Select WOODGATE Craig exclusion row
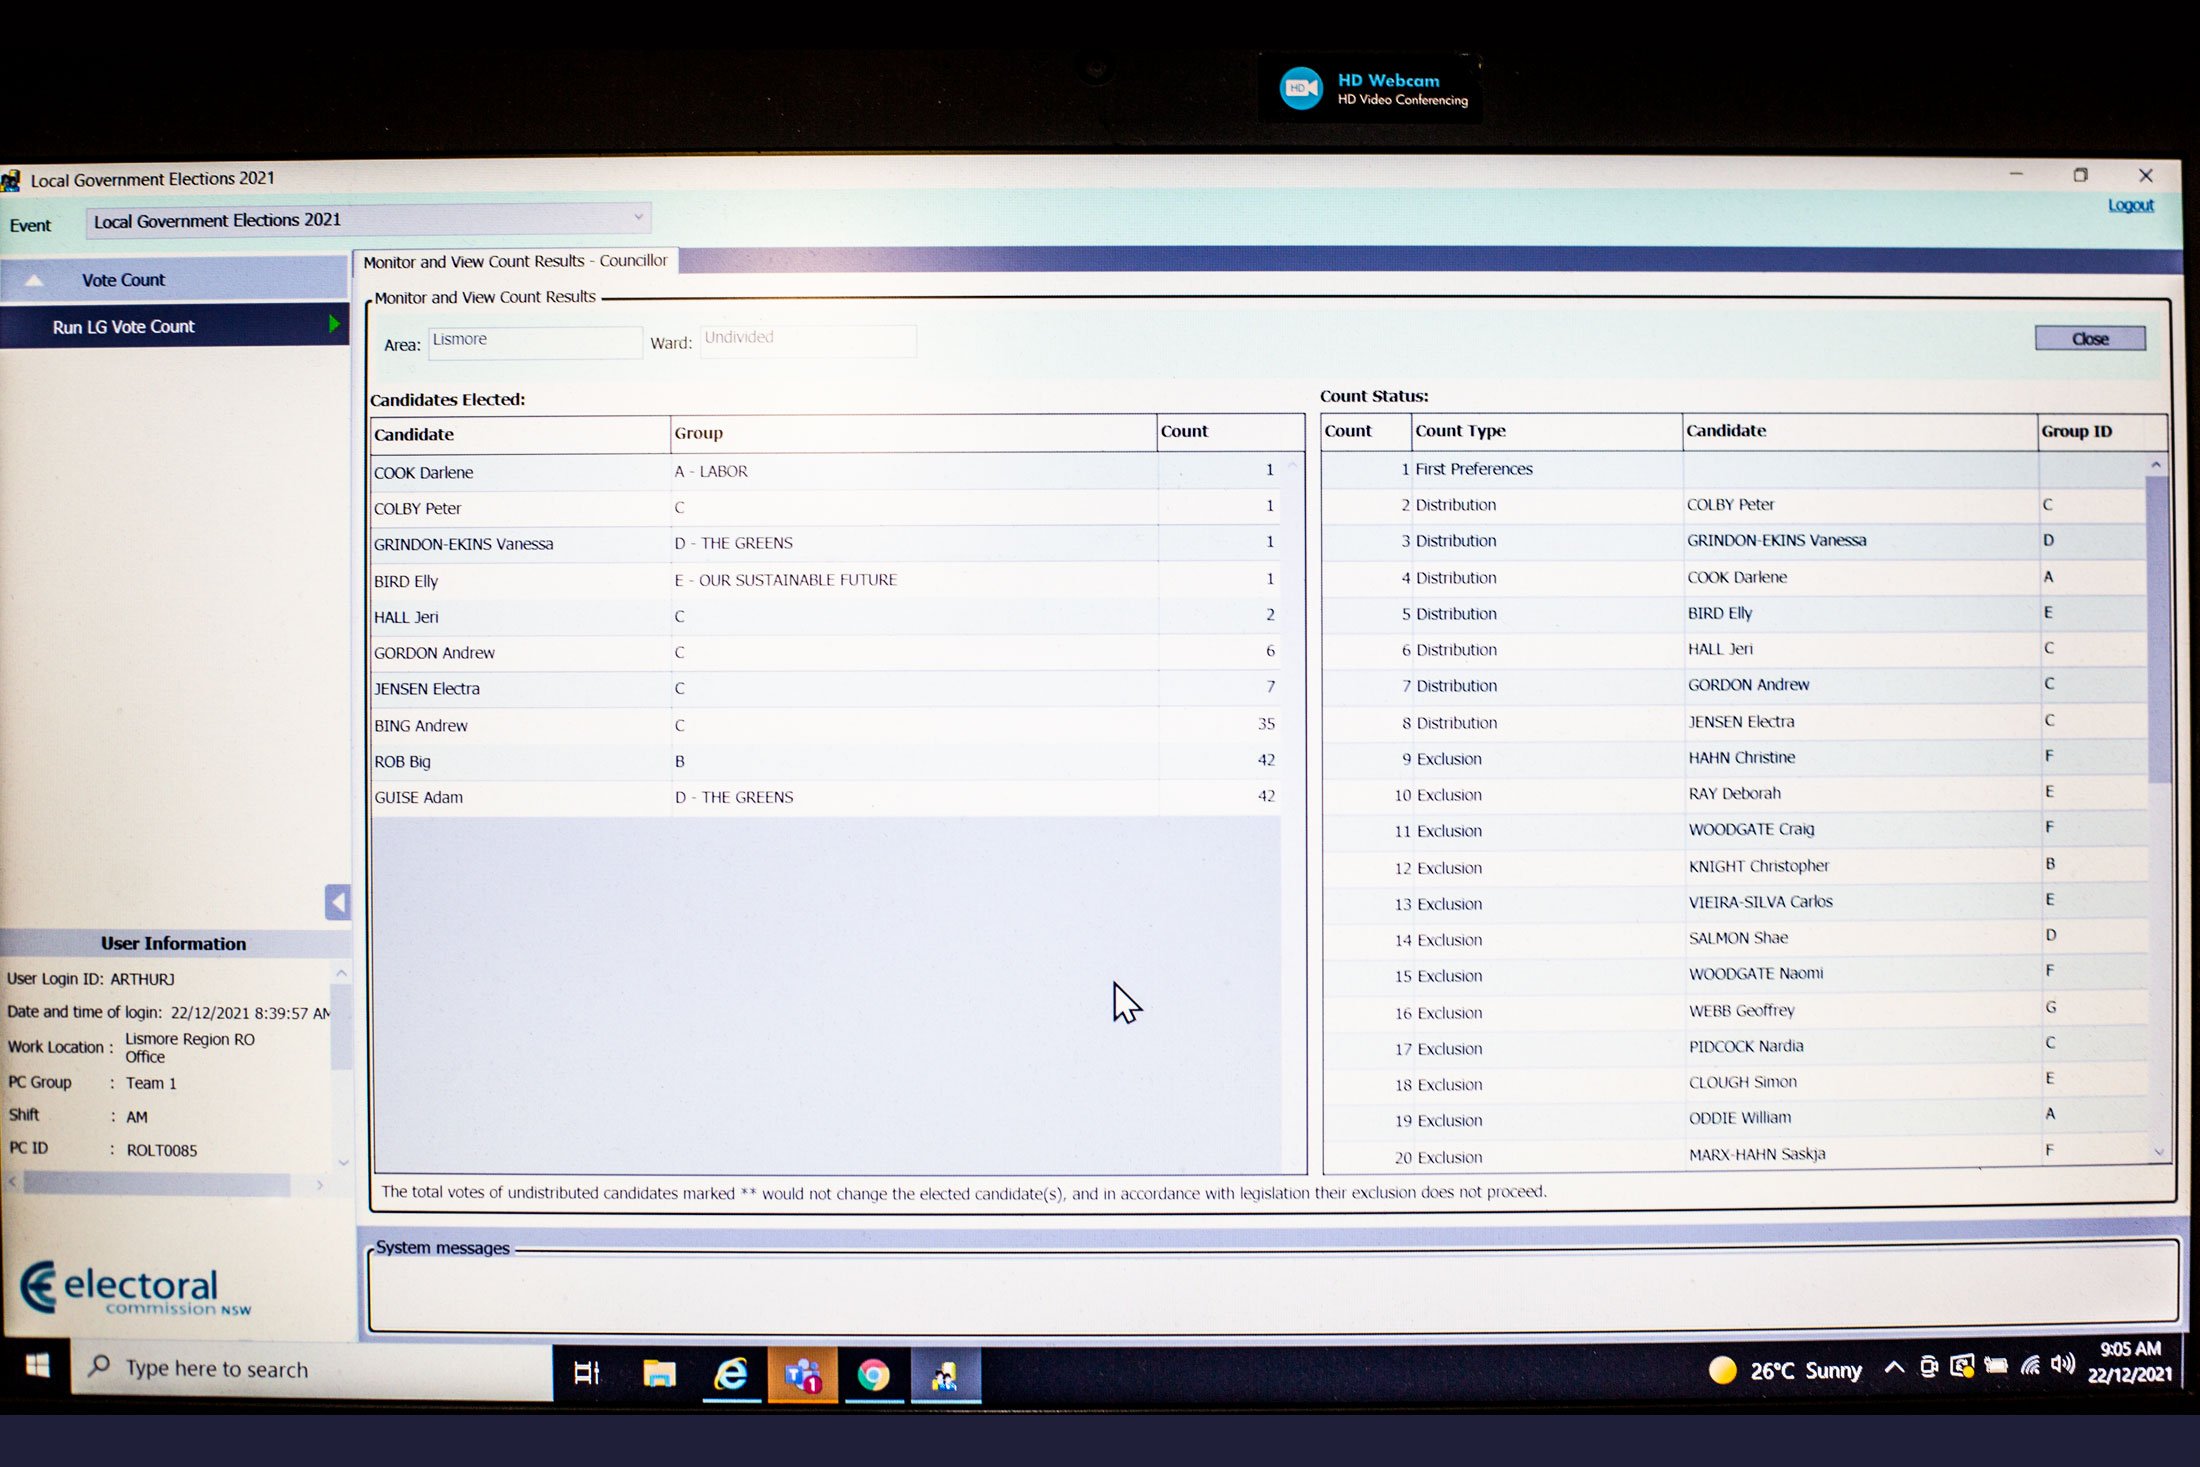 1734,830
